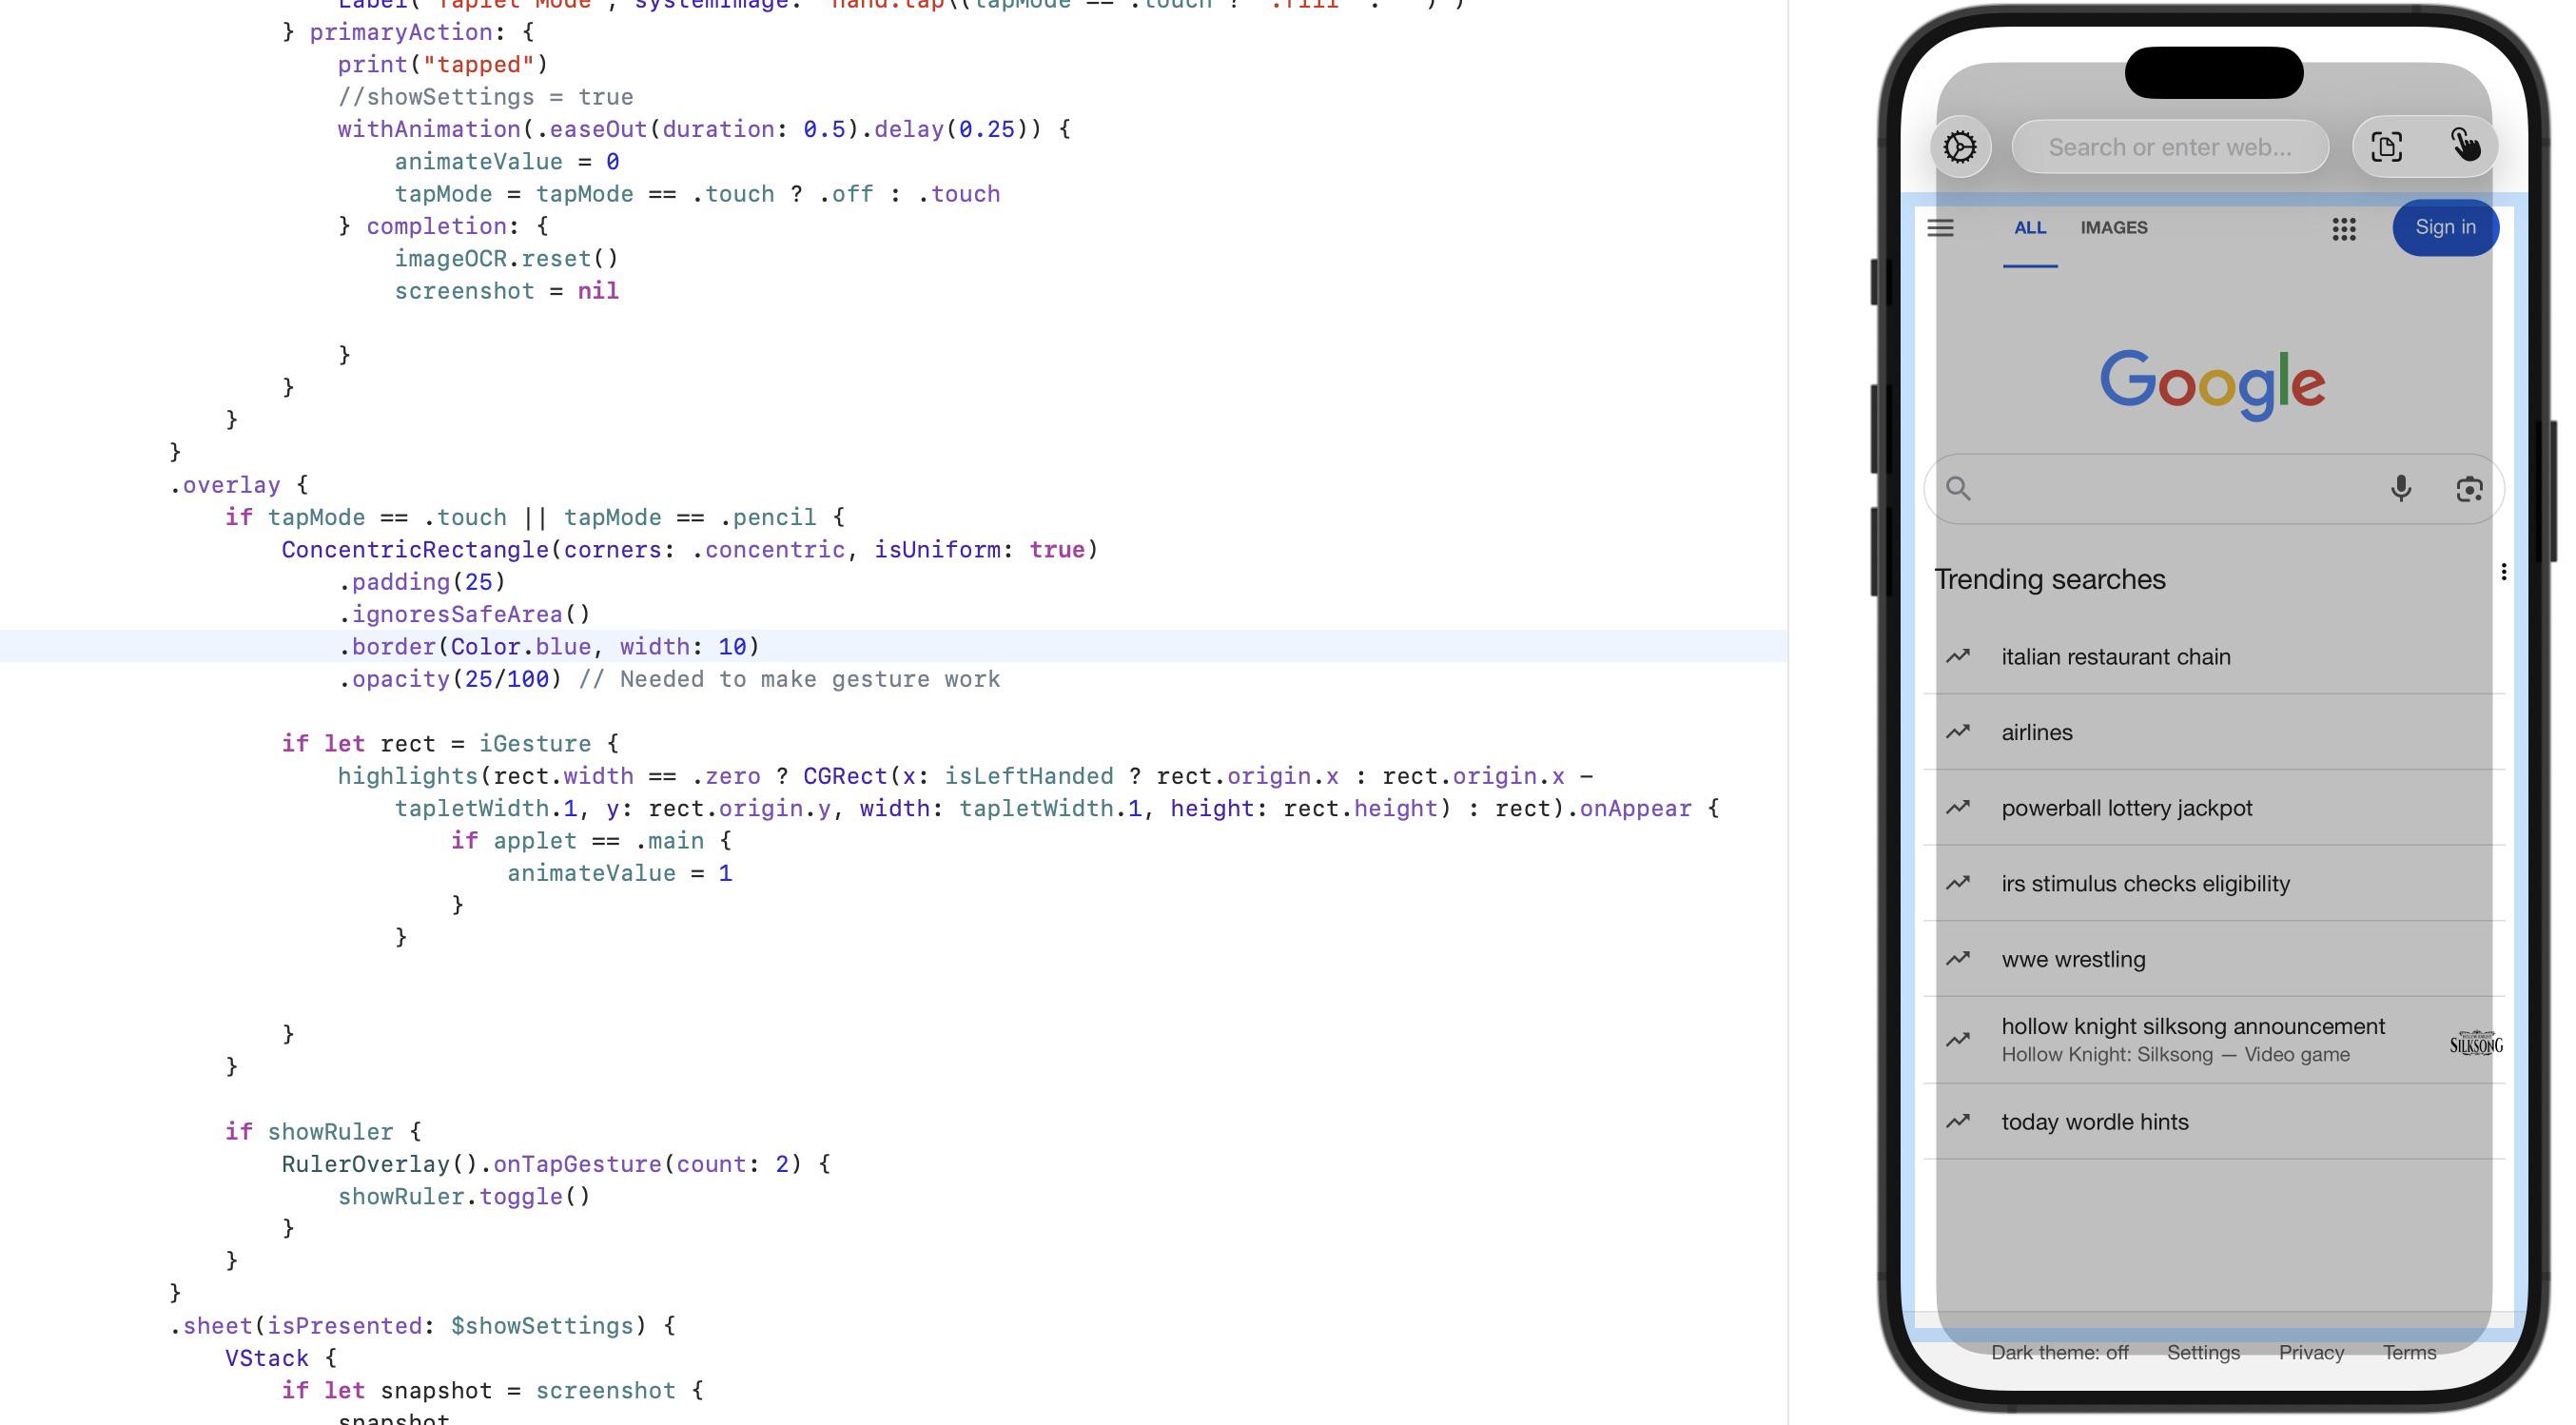Switch to the IMAGES tab
The height and width of the screenshot is (1425, 2576).
click(2113, 228)
